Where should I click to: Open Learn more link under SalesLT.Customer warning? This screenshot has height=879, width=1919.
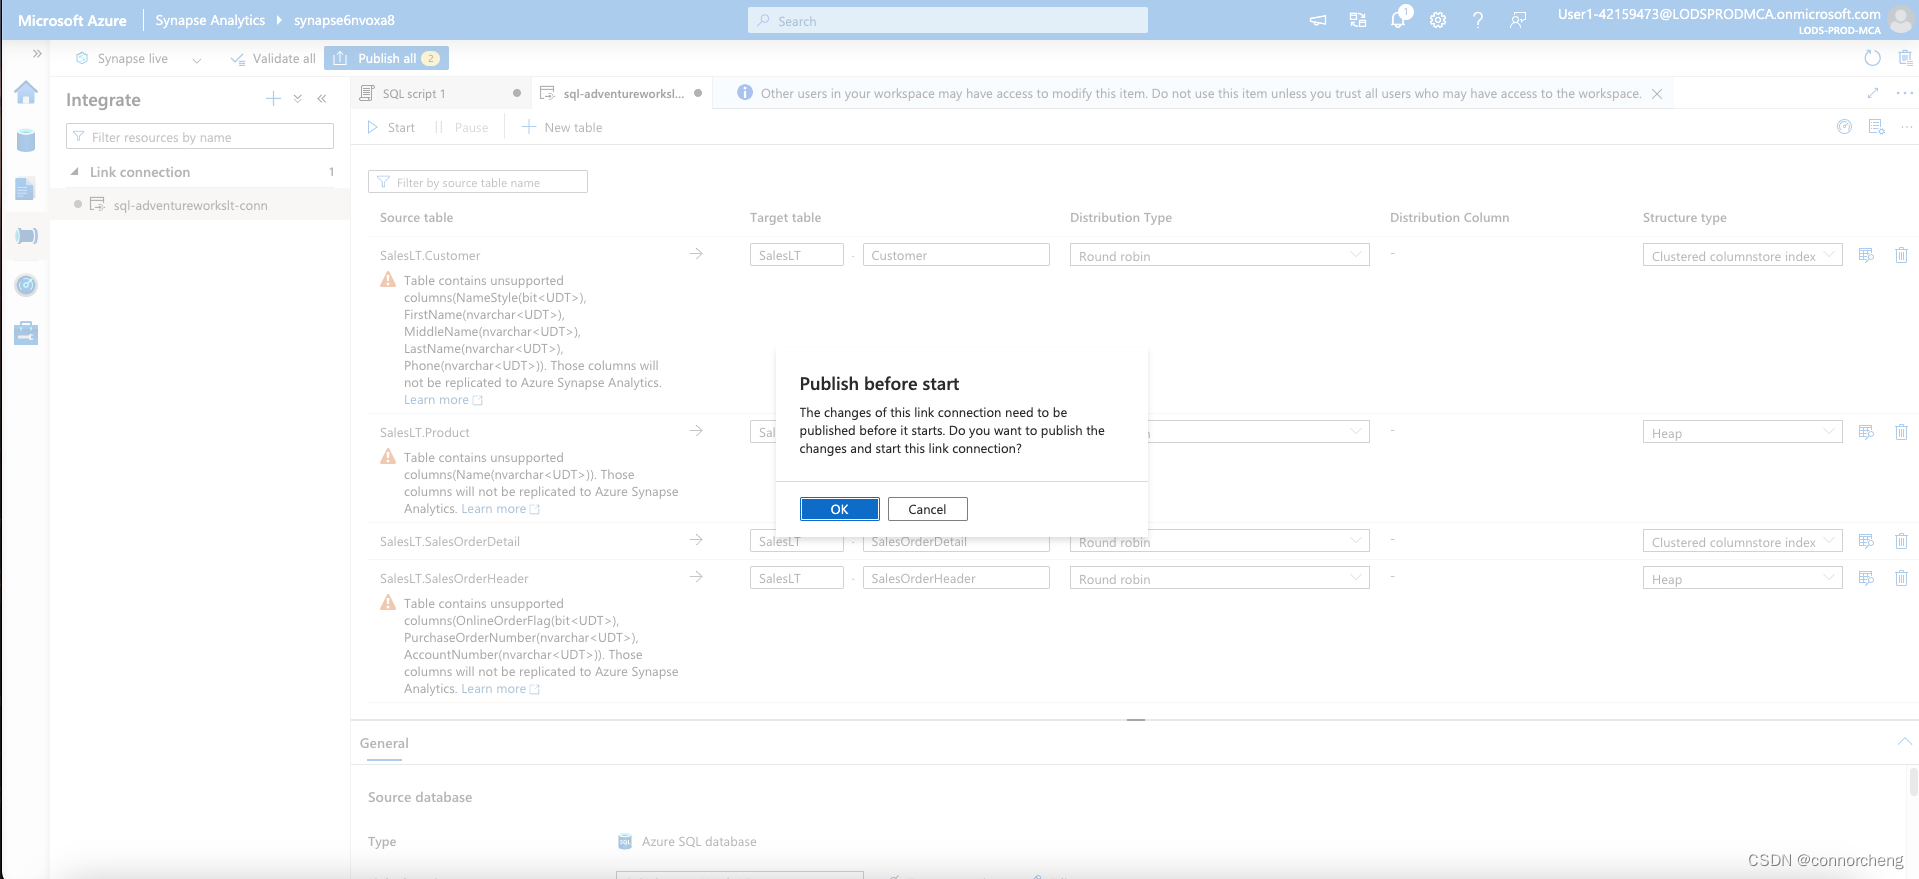pyautogui.click(x=443, y=400)
